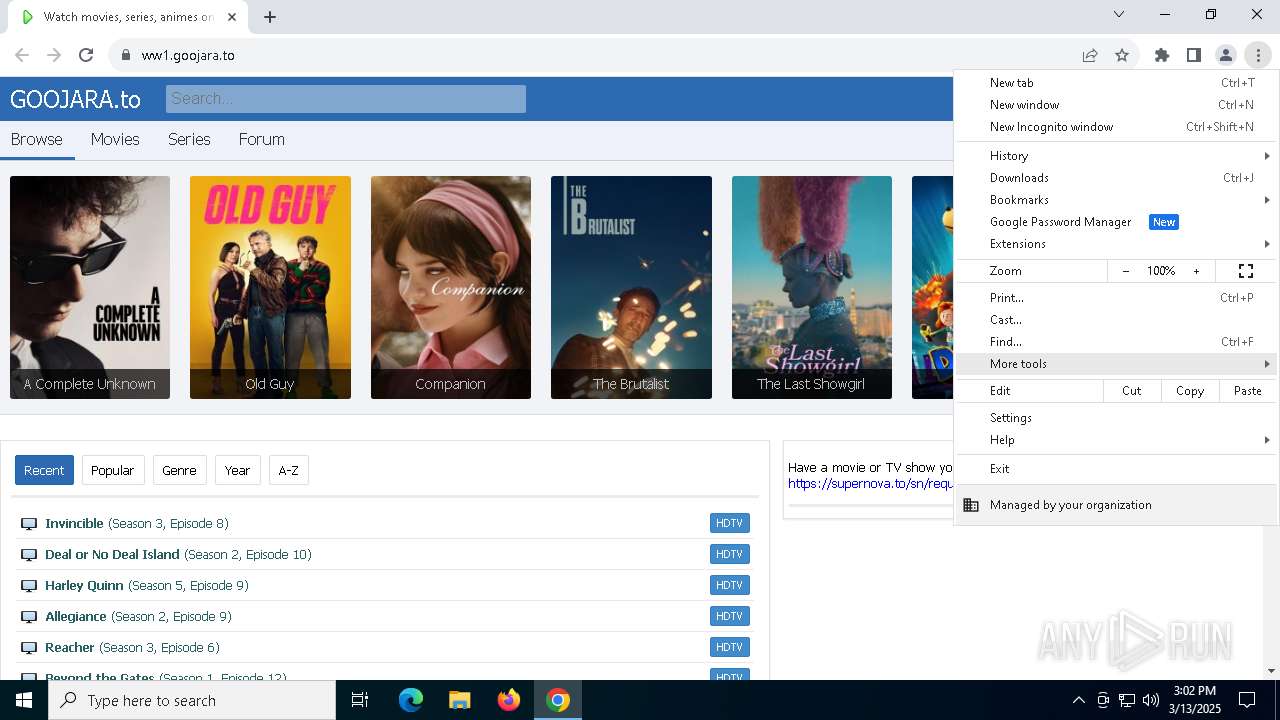
Task: Open the Extensions puzzle icon
Action: pos(1162,55)
